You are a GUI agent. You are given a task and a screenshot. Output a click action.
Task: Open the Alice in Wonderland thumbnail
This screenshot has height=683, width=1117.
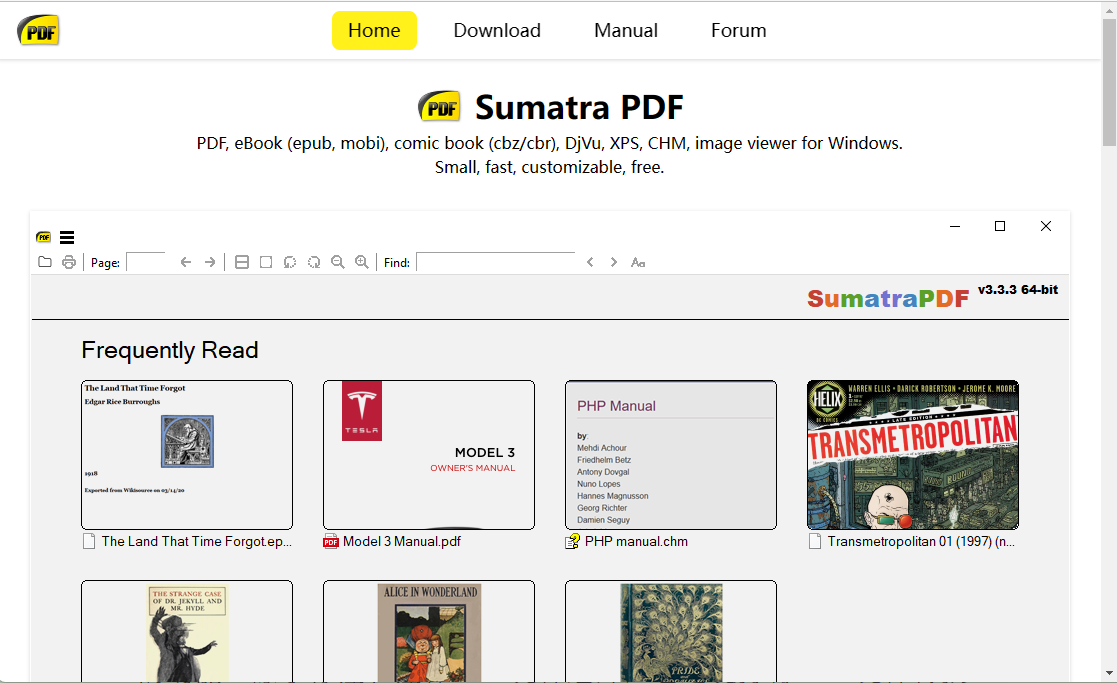pyautogui.click(x=429, y=631)
